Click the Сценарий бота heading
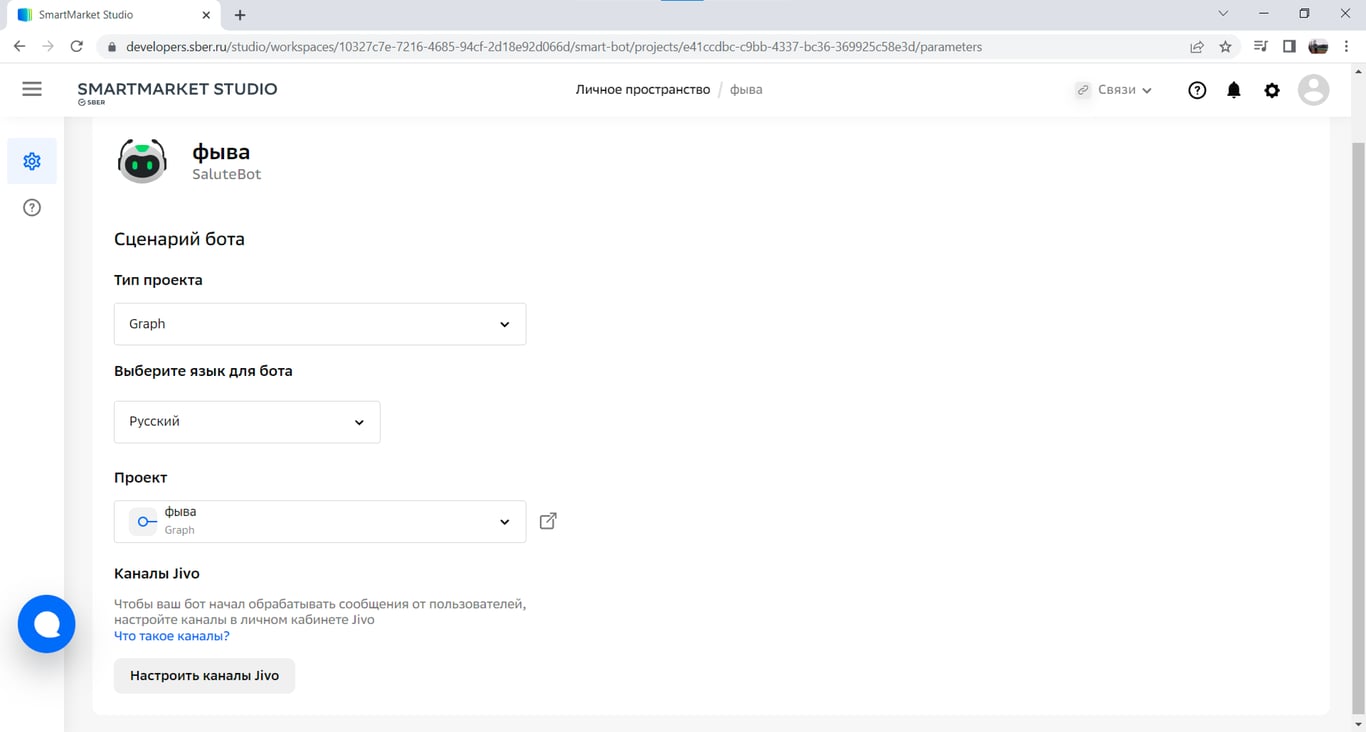 click(180, 239)
